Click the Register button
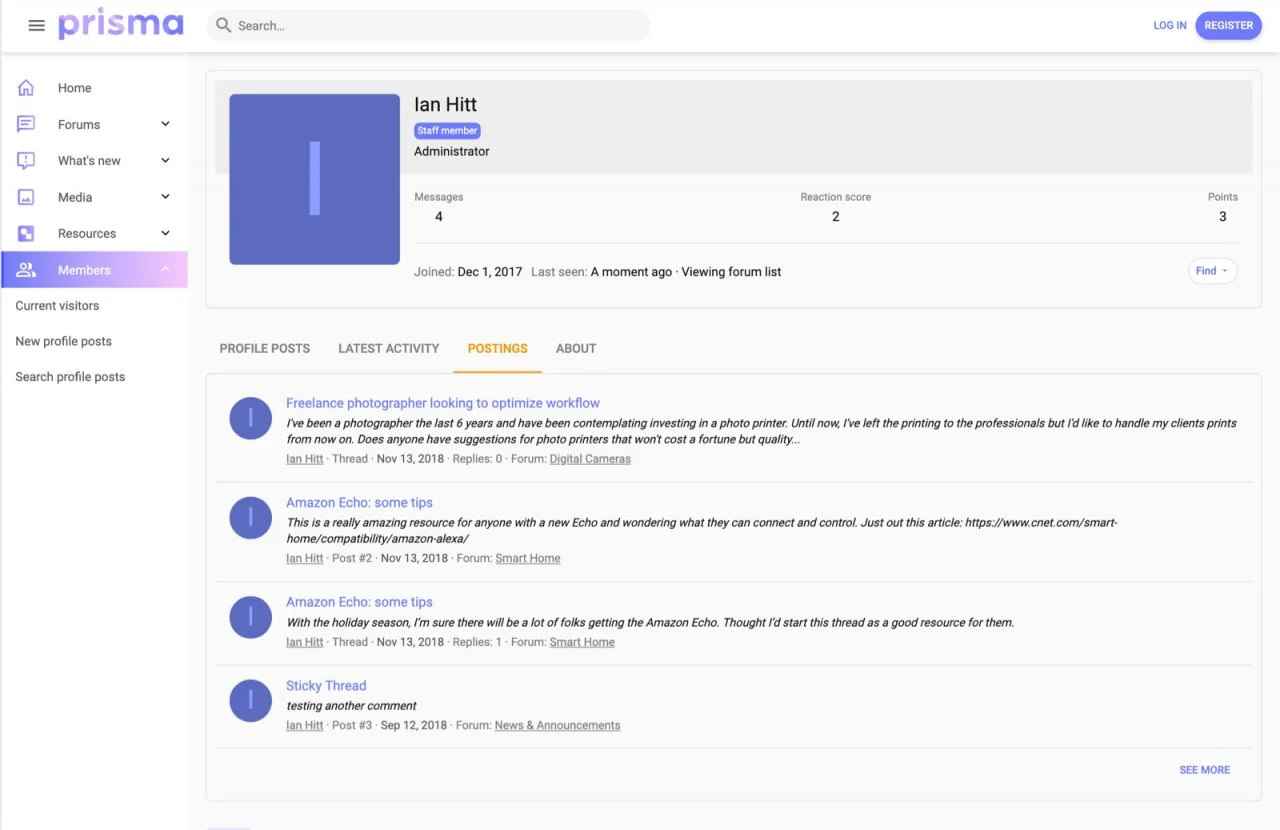This screenshot has width=1280, height=830. point(1228,26)
